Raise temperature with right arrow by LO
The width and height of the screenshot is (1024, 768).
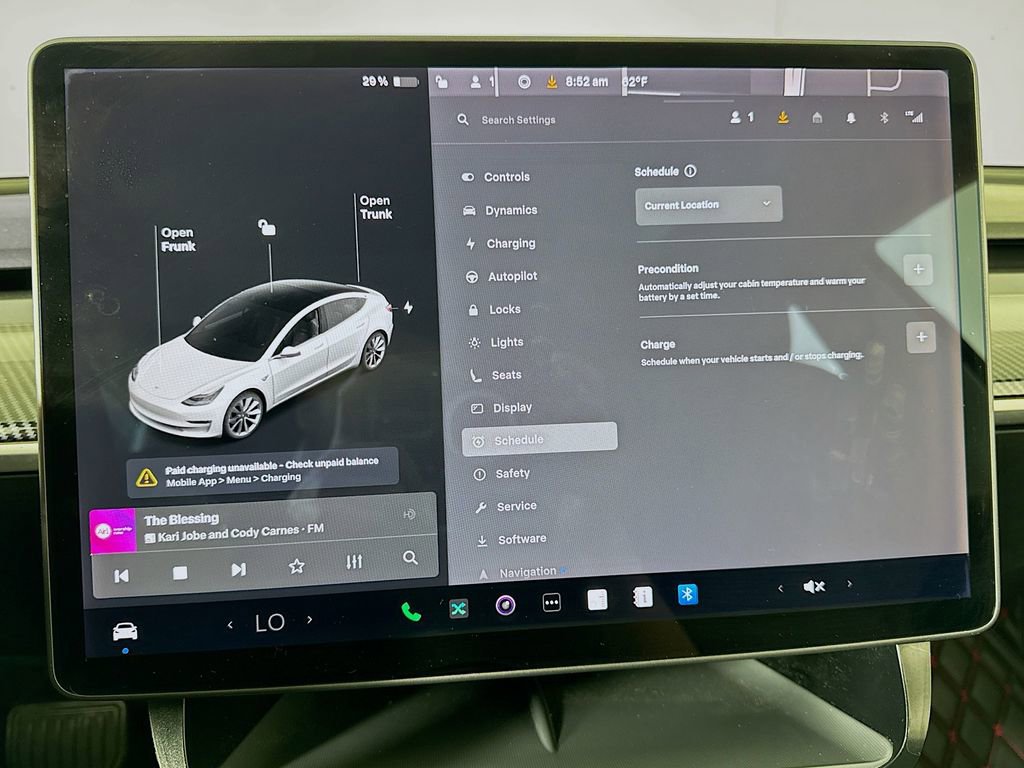click(310, 620)
